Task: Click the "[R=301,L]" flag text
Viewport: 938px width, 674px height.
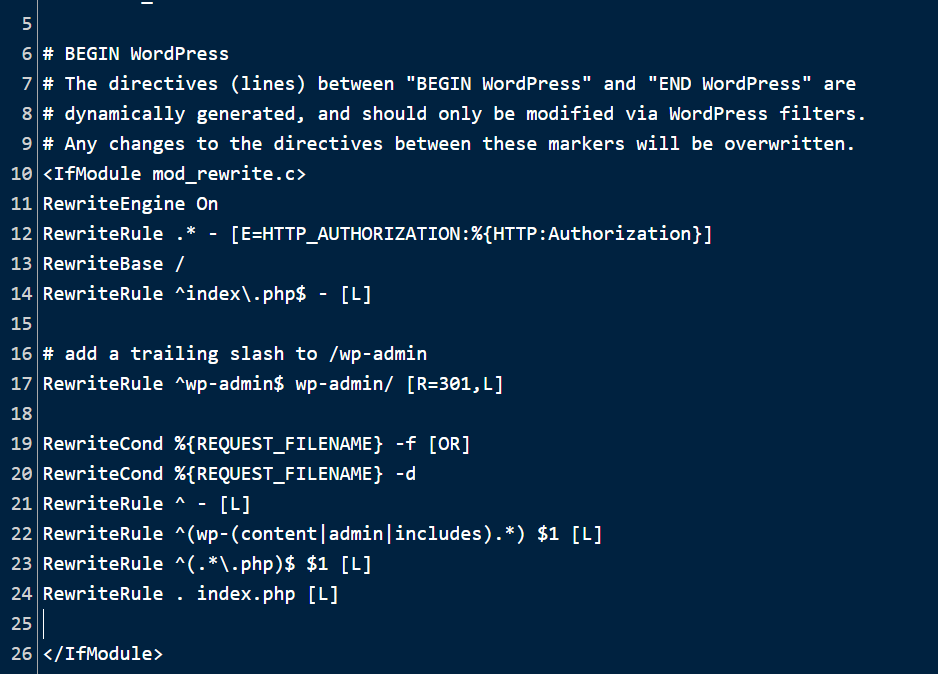Action: [455, 384]
